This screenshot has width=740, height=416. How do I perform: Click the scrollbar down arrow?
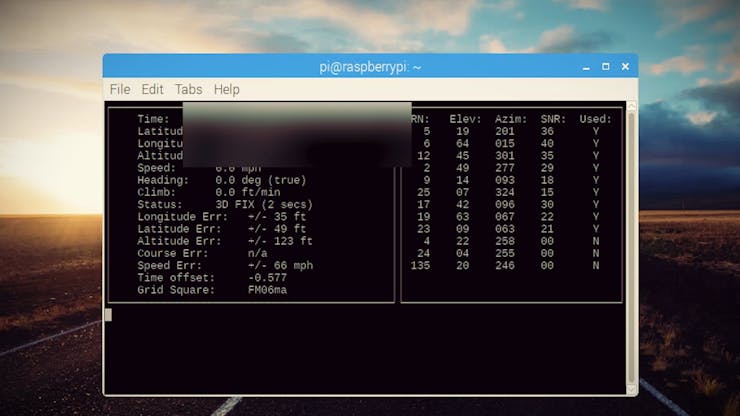(631, 389)
